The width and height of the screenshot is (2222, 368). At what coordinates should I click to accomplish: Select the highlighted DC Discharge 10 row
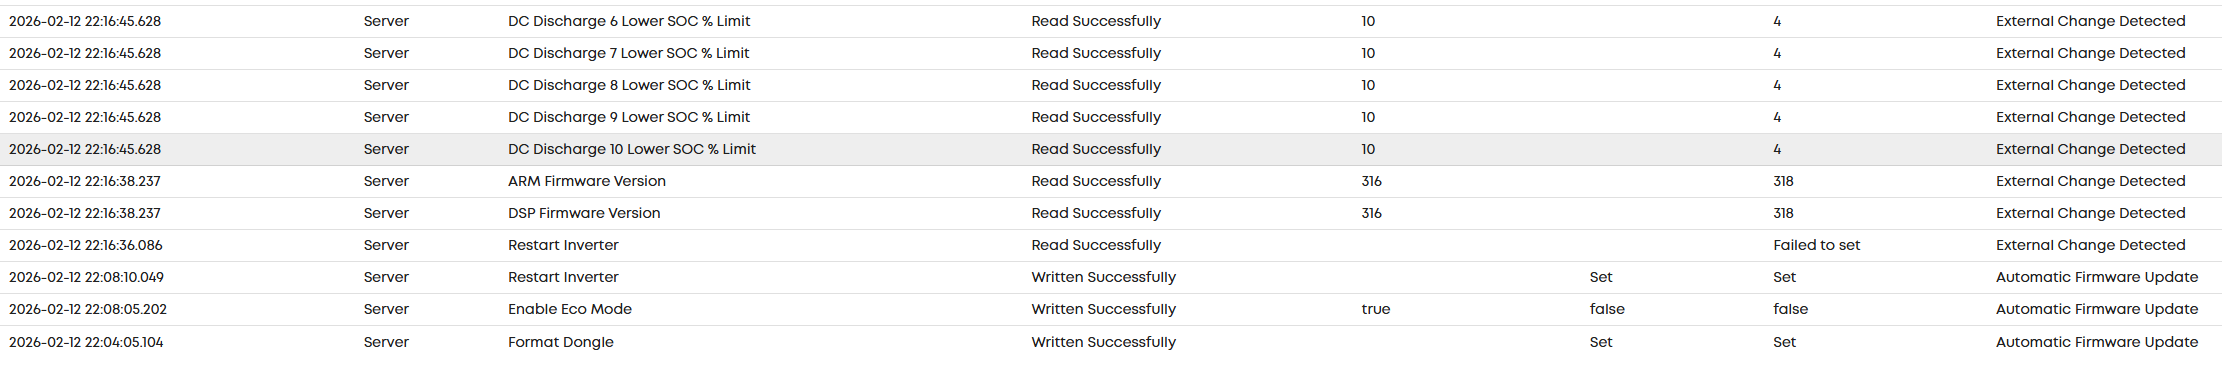[1111, 149]
